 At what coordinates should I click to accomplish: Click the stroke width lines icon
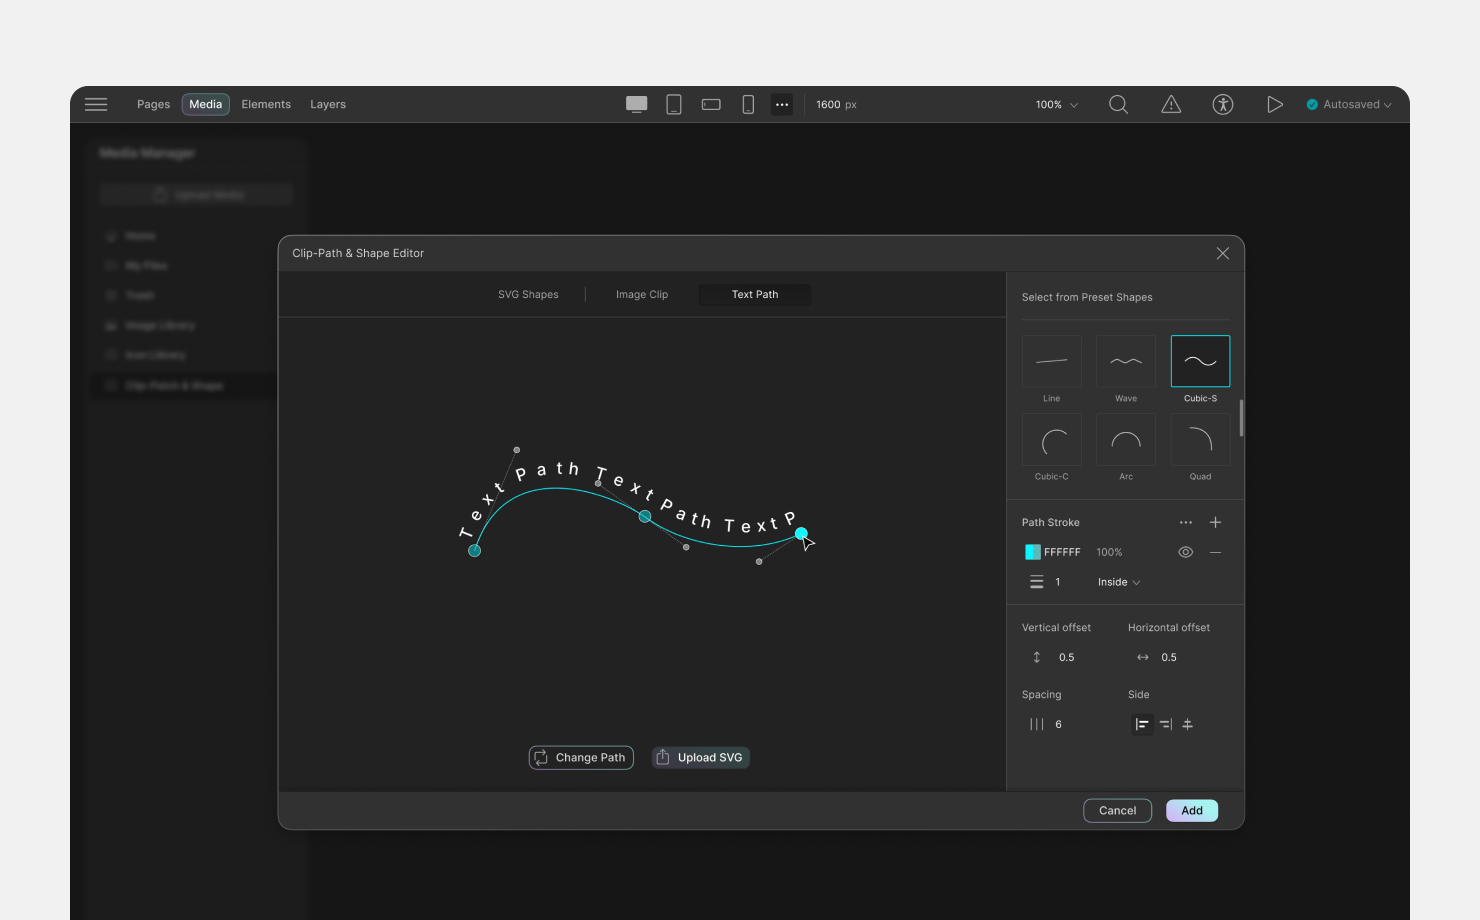[1037, 582]
